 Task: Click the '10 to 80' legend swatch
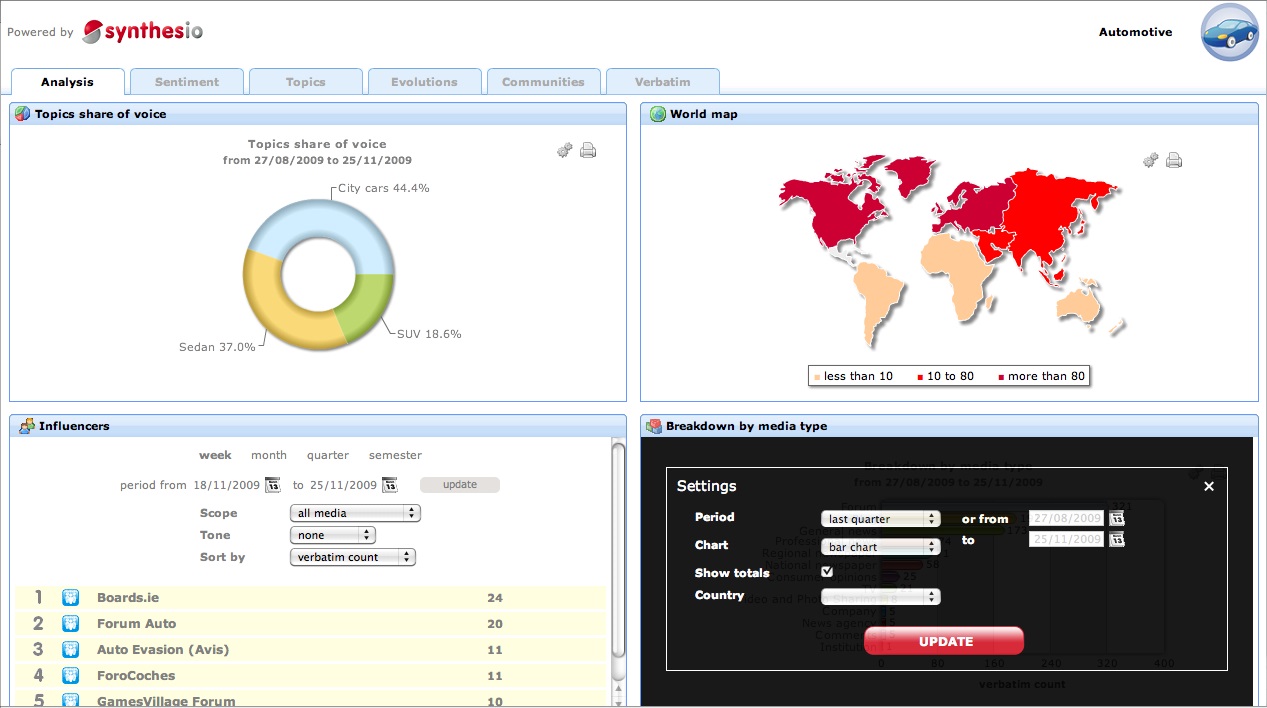tap(919, 377)
